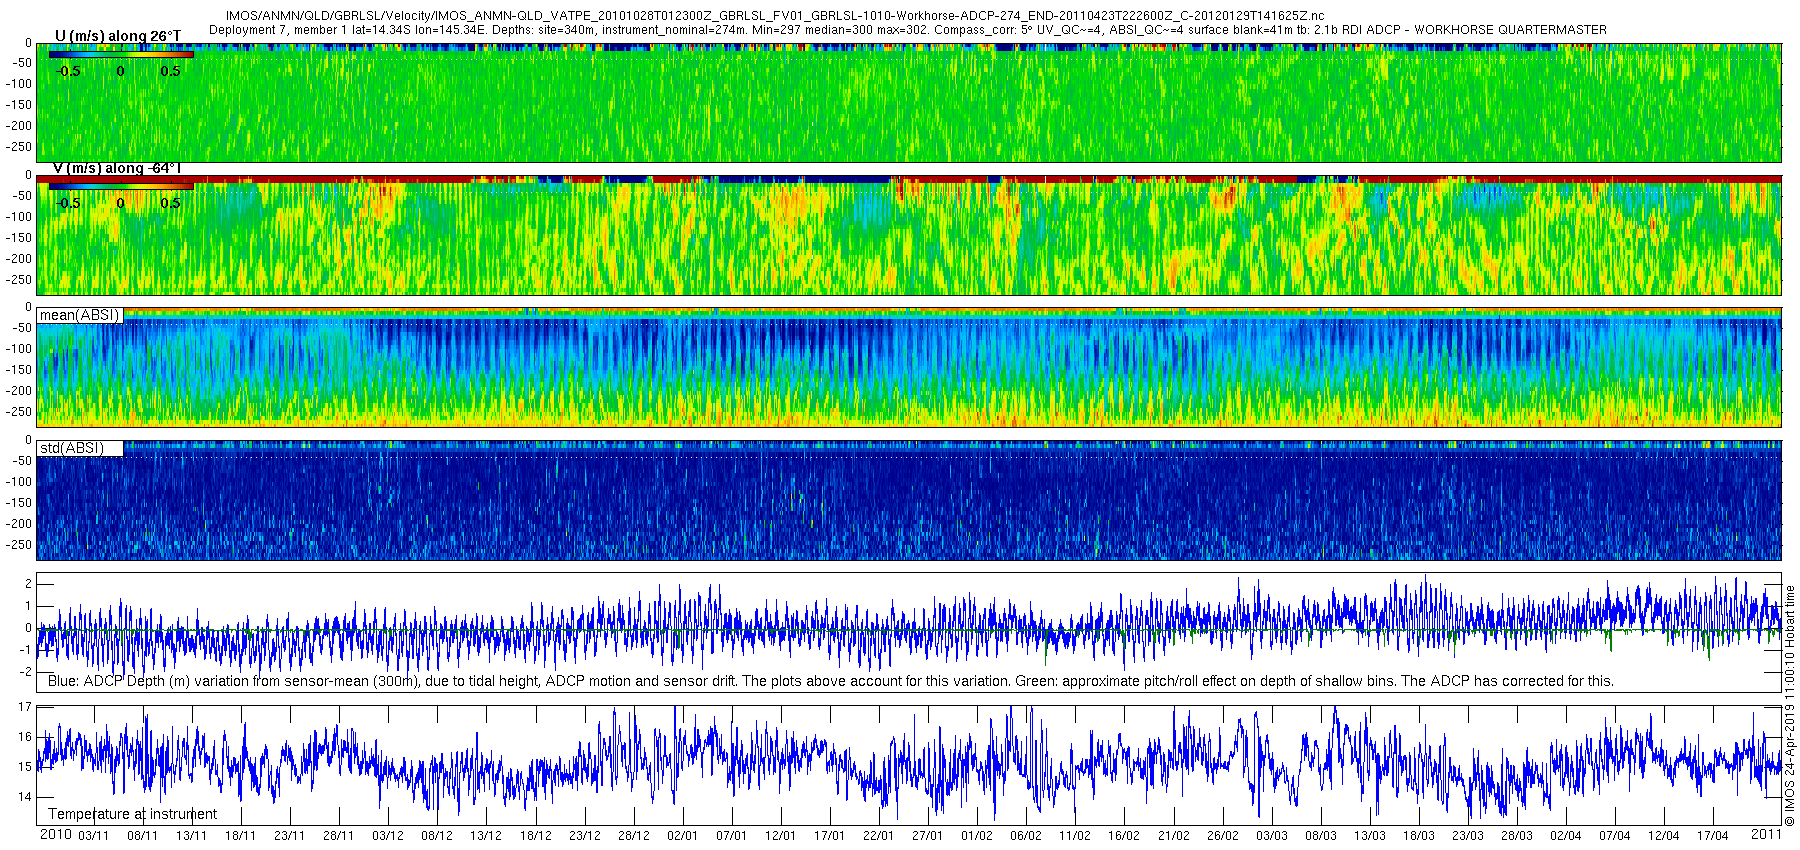Click the '12/04' date tick

coord(1663,836)
